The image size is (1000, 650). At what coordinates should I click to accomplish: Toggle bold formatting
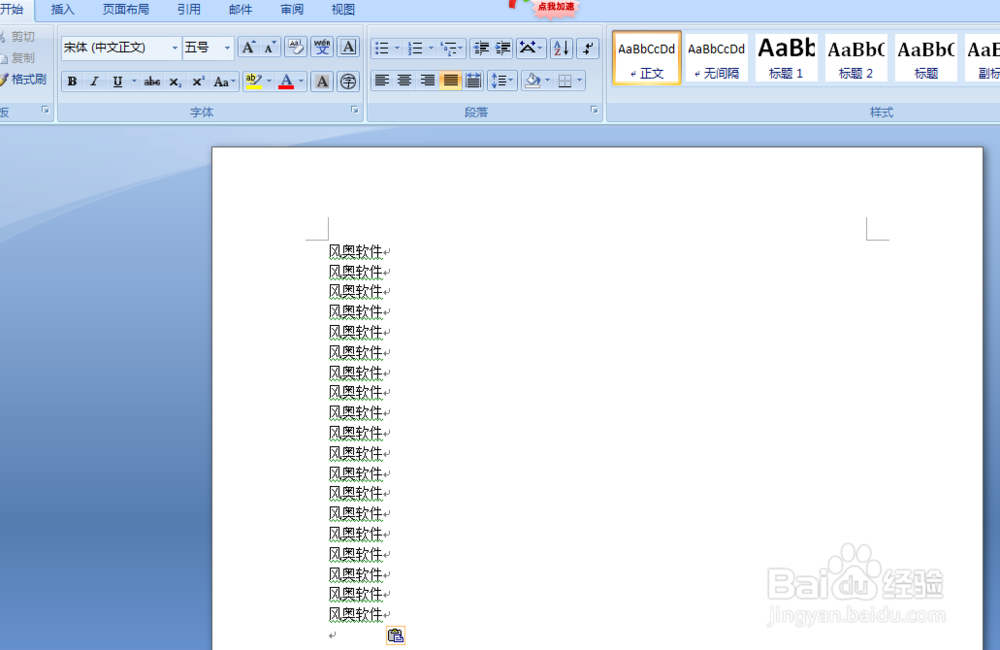72,82
